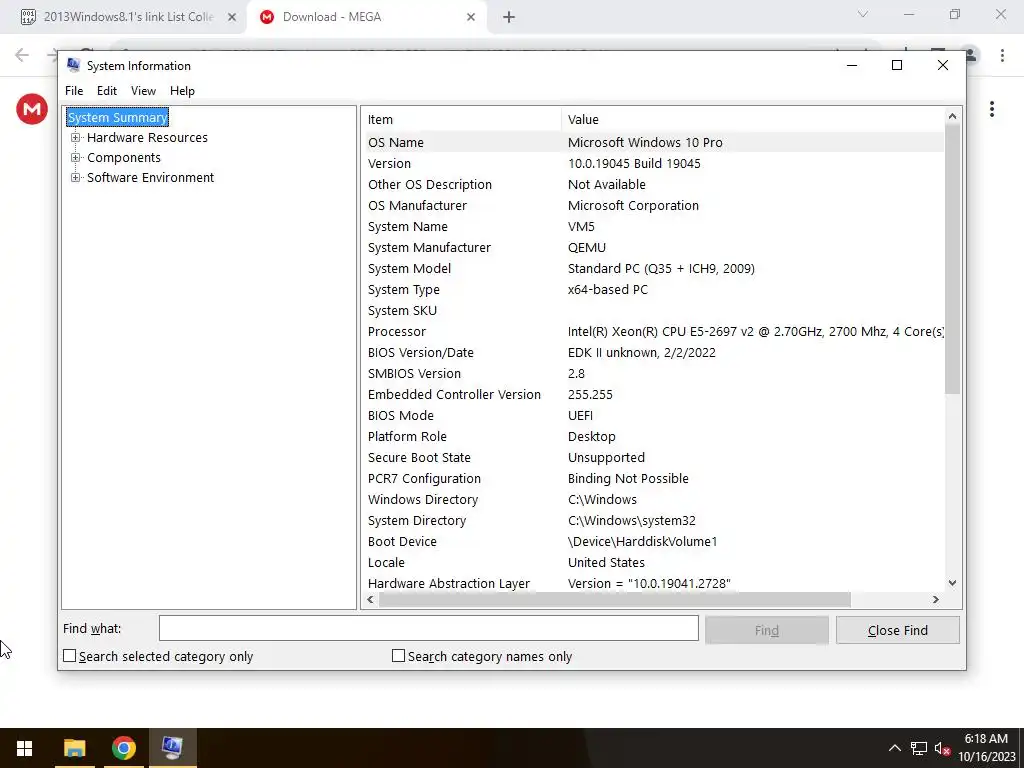Click the scroll left arrow in details pane
The height and width of the screenshot is (768, 1024).
[370, 599]
